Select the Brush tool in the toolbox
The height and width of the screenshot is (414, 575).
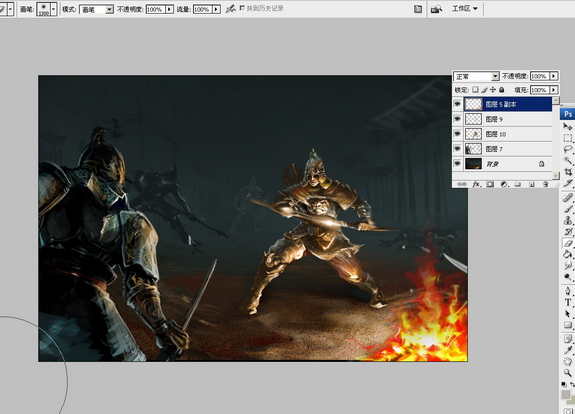click(568, 209)
